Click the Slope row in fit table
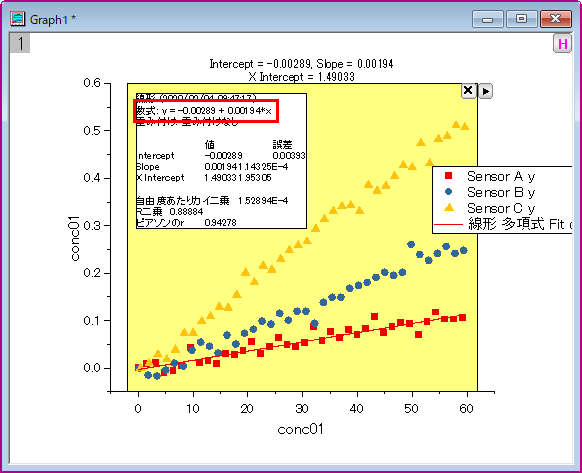Screen dimensions: 582x473 (212, 167)
